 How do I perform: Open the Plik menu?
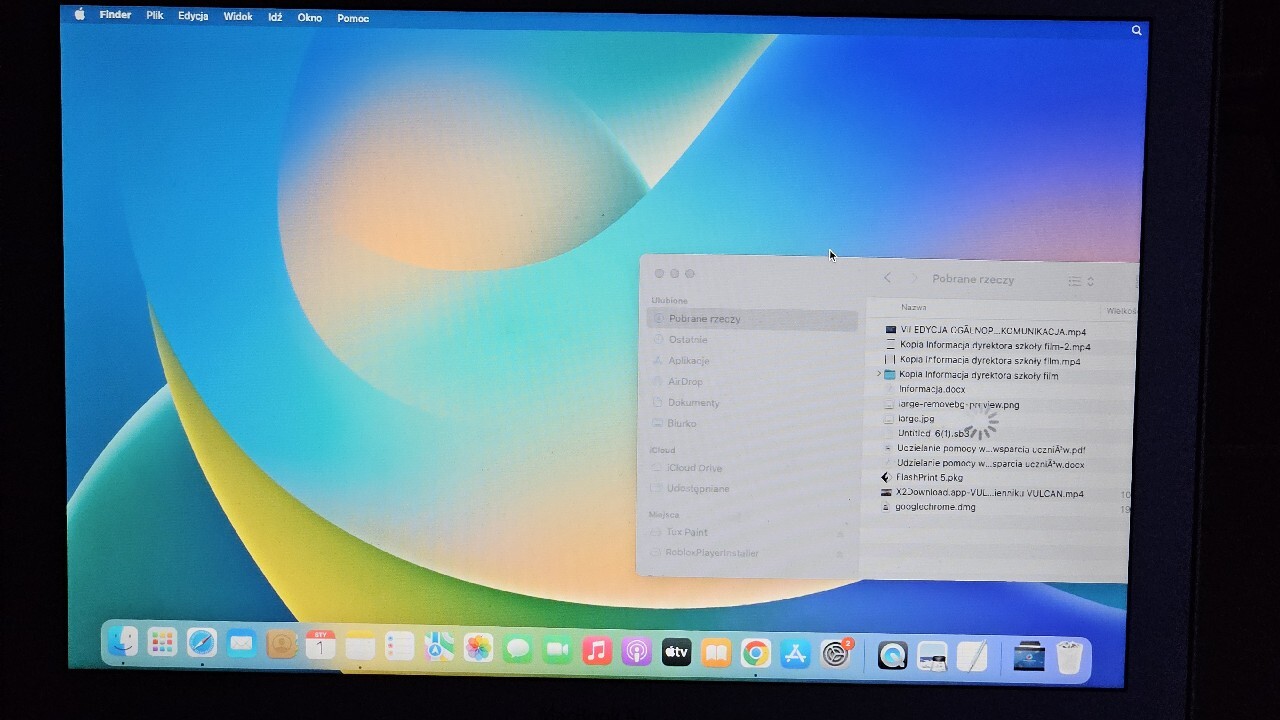(x=155, y=16)
